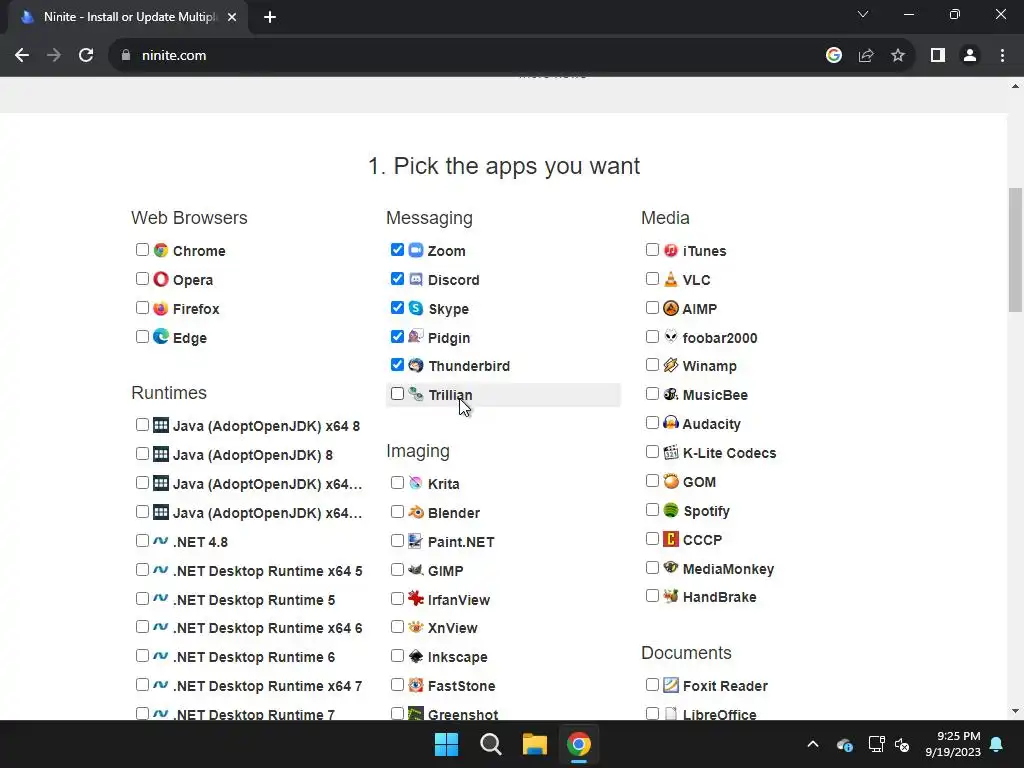This screenshot has height=768, width=1024.
Task: Toggle the browser side panel
Action: coord(938,56)
